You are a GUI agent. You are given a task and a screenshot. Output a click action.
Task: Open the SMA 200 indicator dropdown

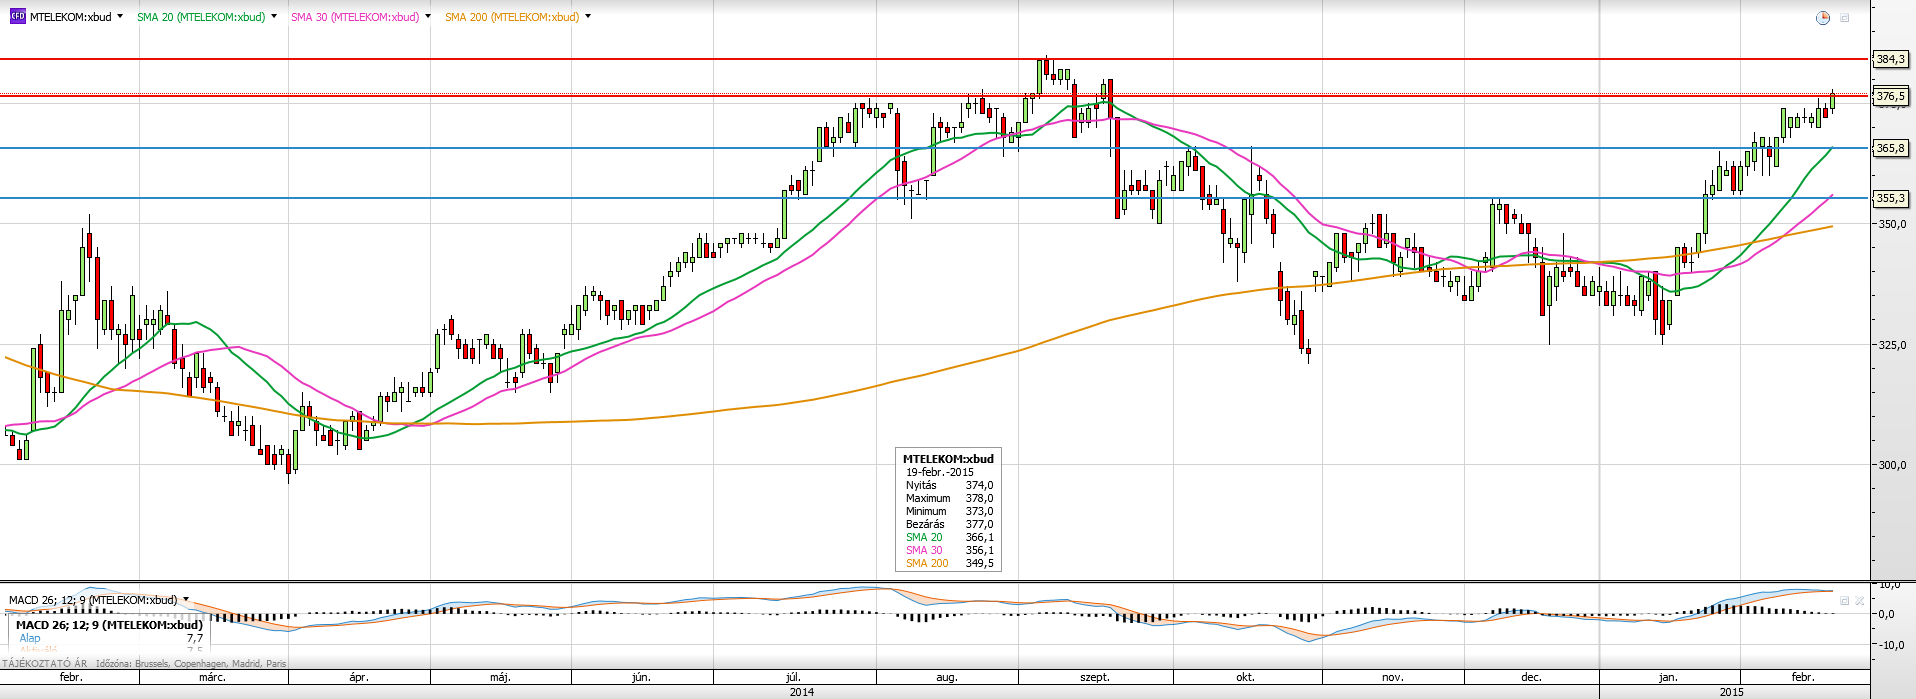tap(588, 17)
